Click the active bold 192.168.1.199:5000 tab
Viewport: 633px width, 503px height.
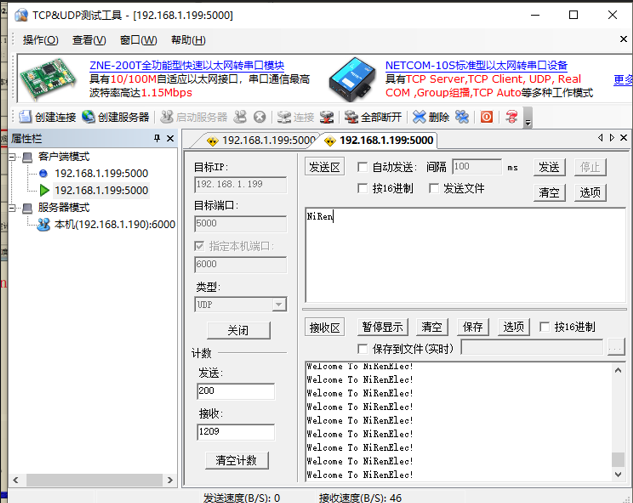click(x=380, y=140)
